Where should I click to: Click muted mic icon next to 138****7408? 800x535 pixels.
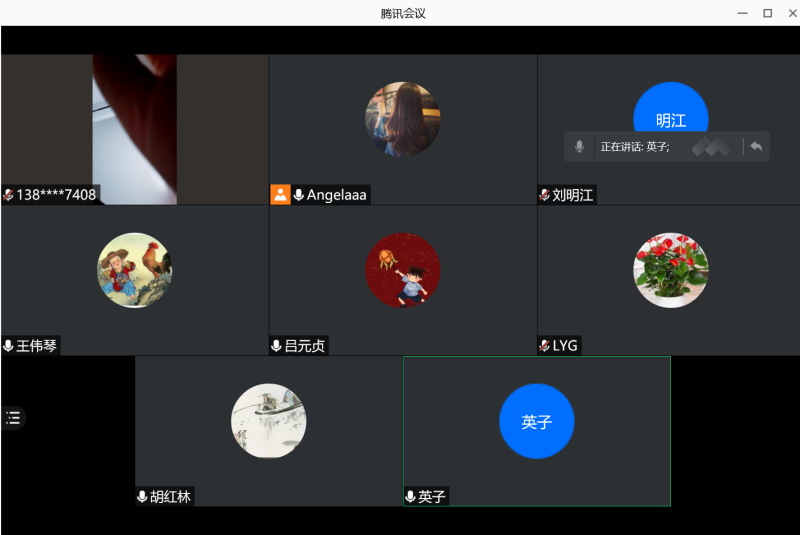tap(8, 194)
